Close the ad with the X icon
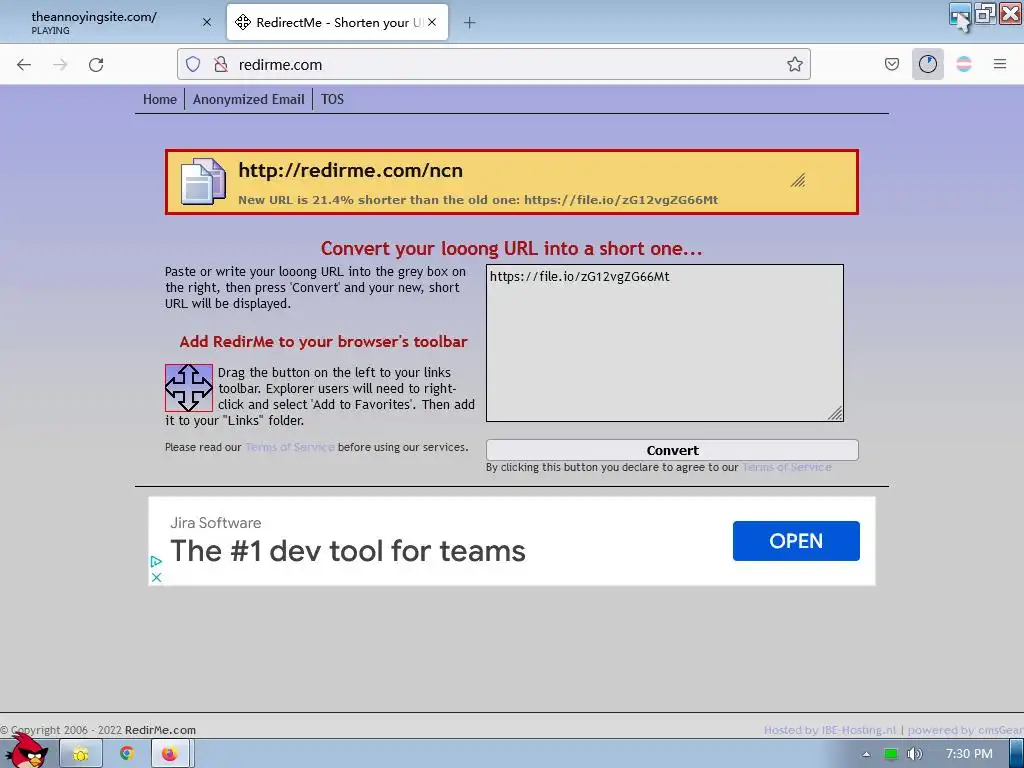 tap(156, 577)
